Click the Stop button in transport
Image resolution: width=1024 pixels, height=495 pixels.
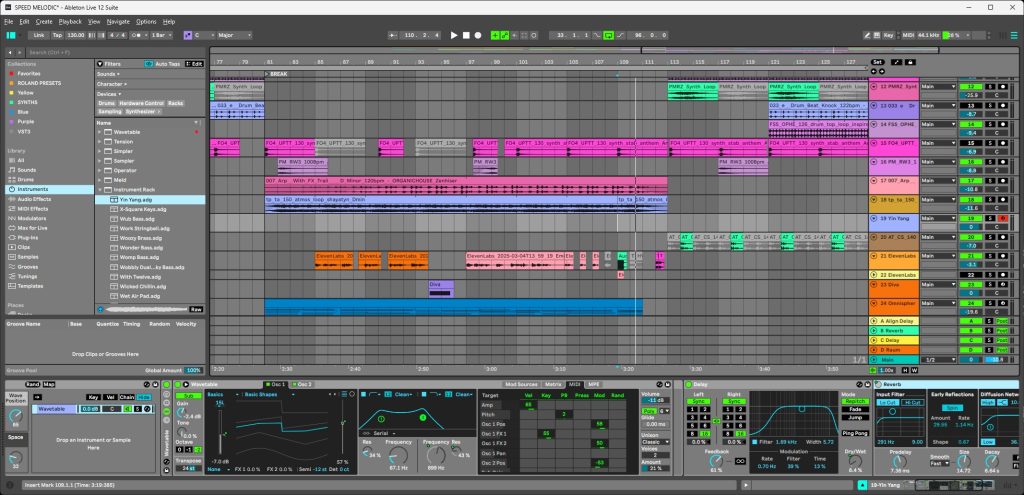466,35
